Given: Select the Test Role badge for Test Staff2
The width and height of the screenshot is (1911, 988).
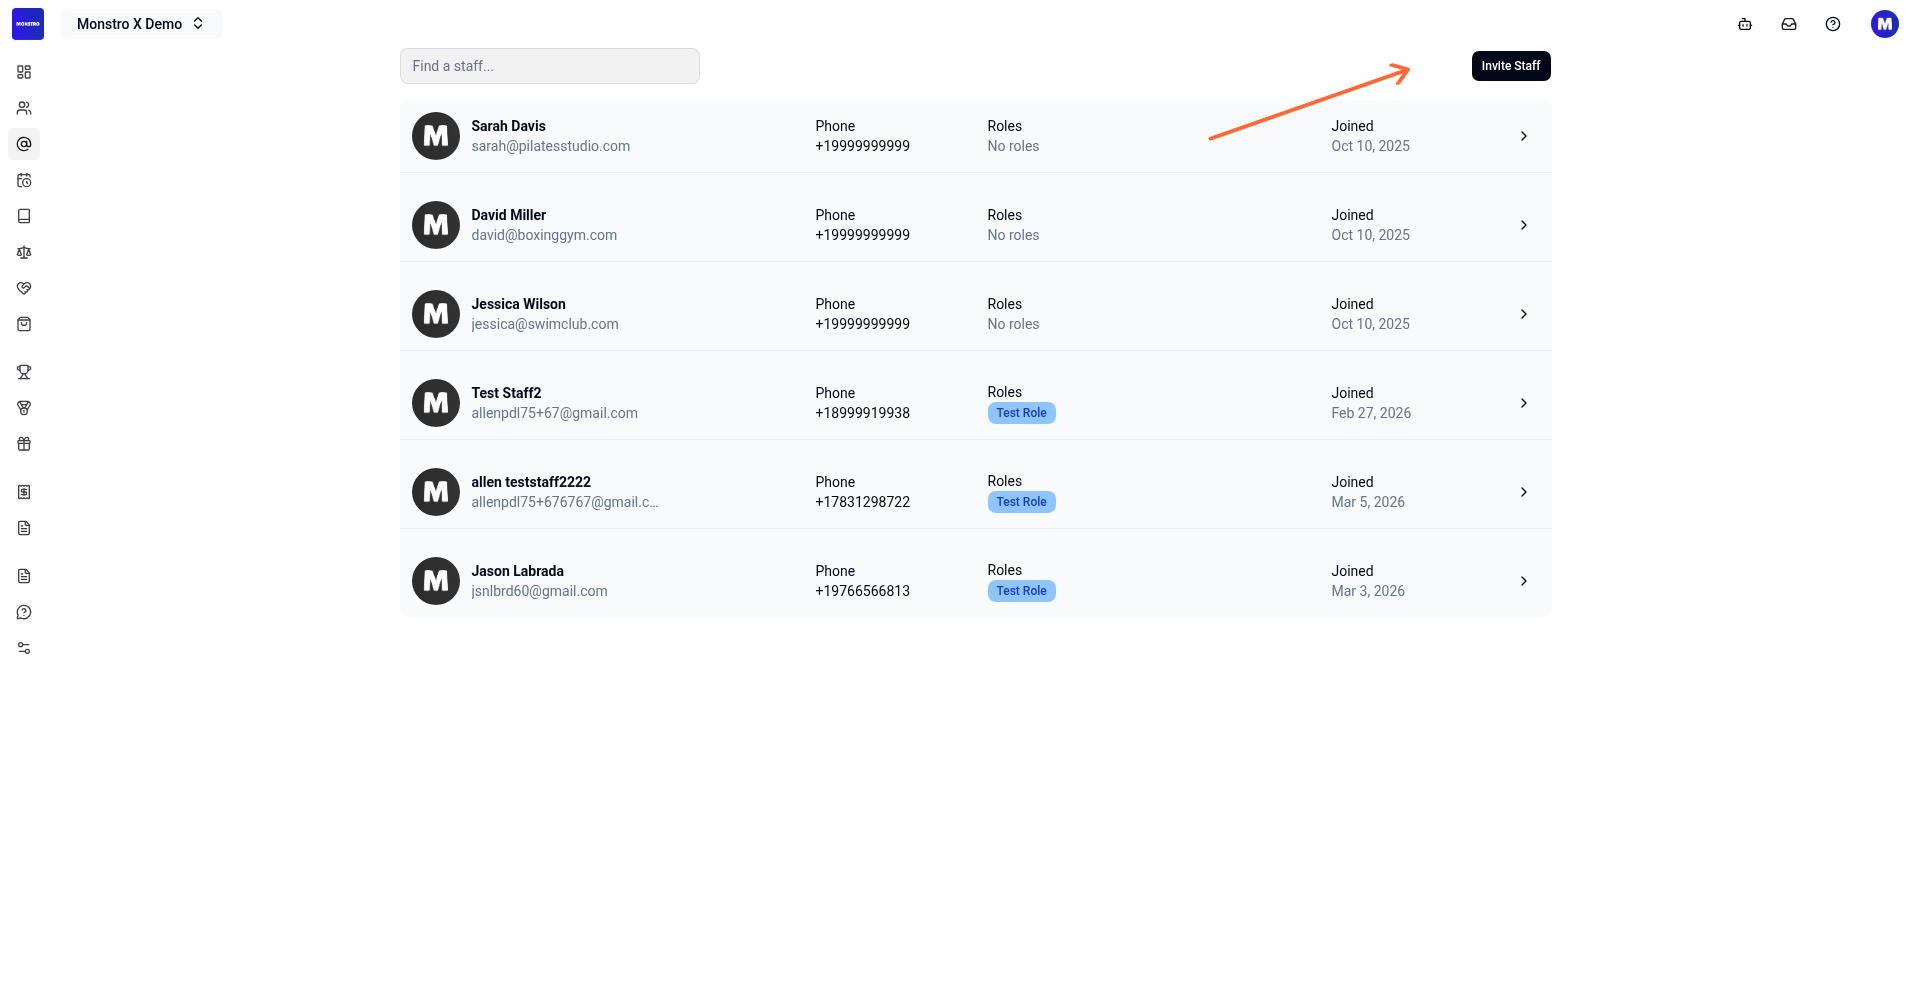Looking at the screenshot, I should point(1021,413).
